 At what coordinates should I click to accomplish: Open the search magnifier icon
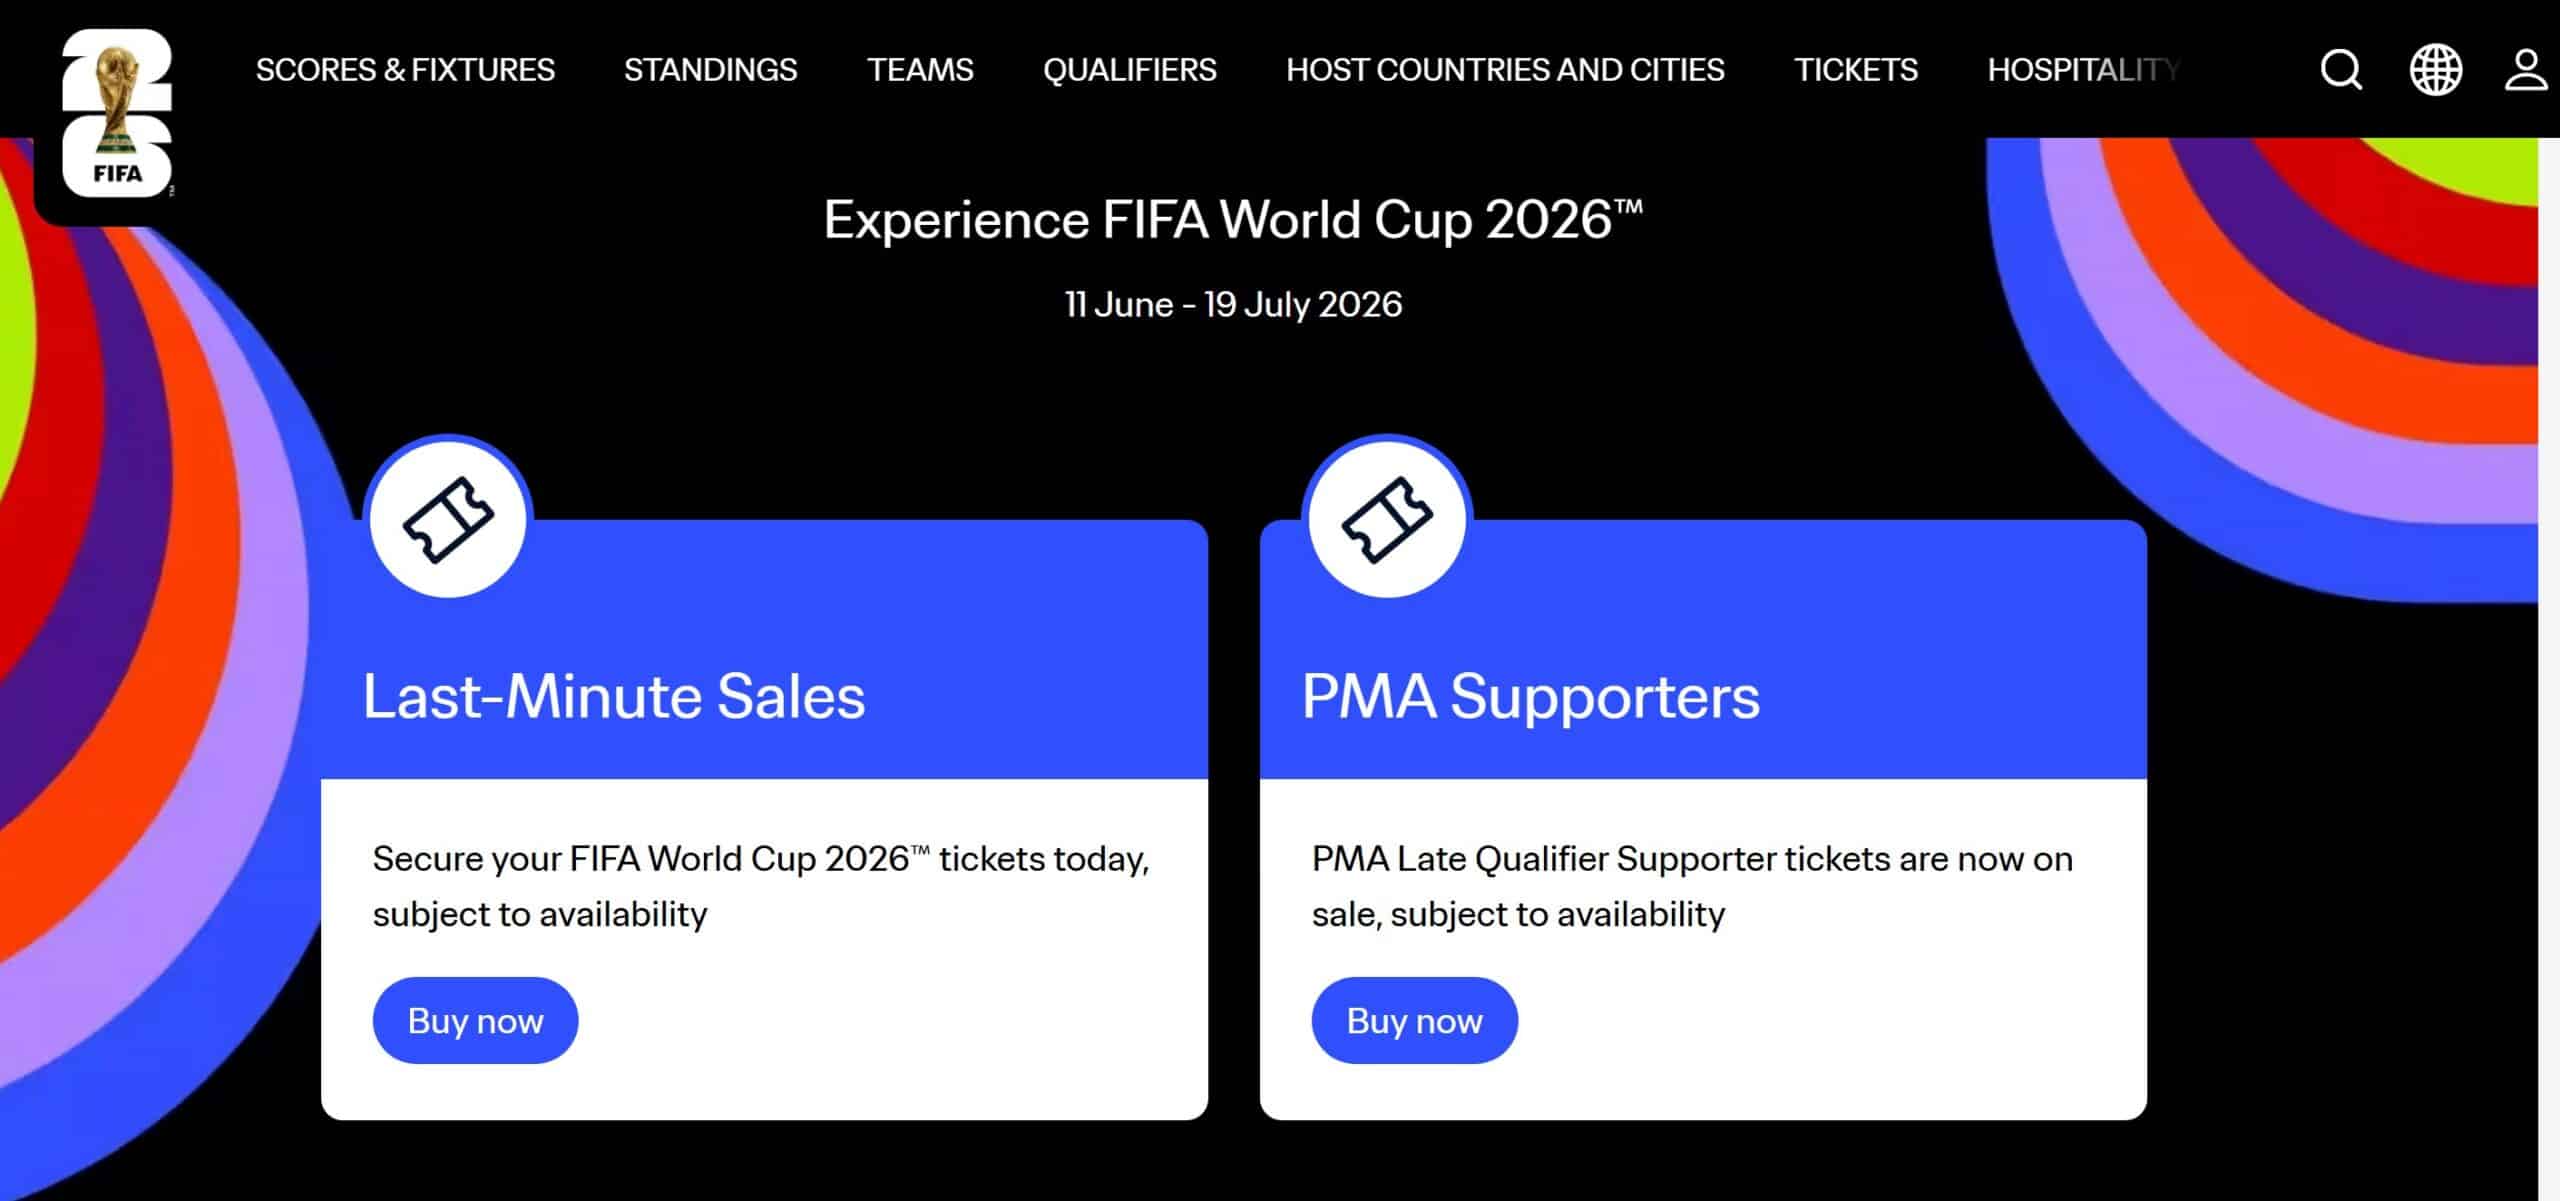pos(2340,70)
